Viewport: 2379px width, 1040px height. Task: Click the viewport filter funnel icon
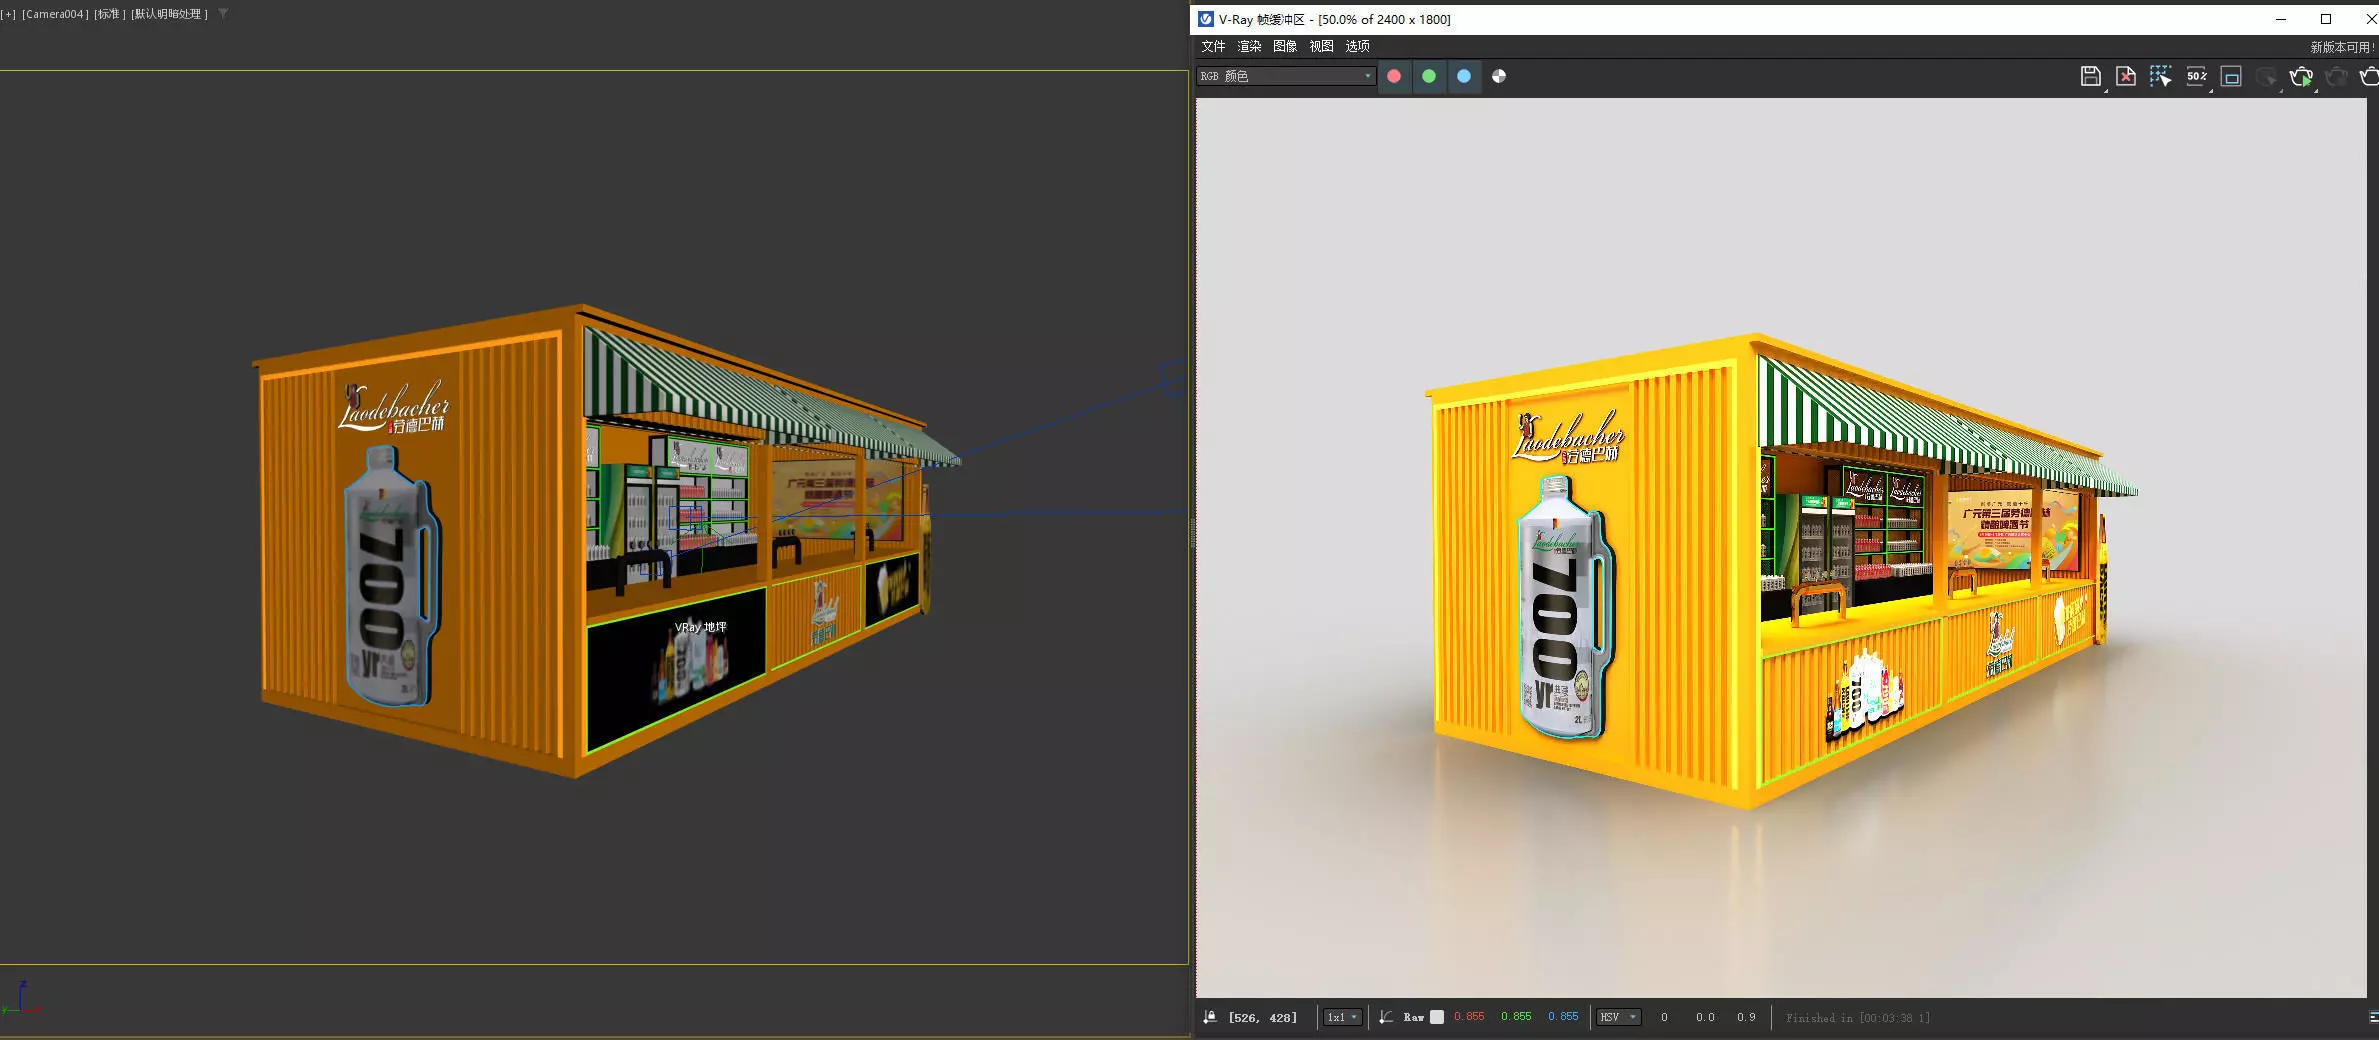tap(223, 14)
